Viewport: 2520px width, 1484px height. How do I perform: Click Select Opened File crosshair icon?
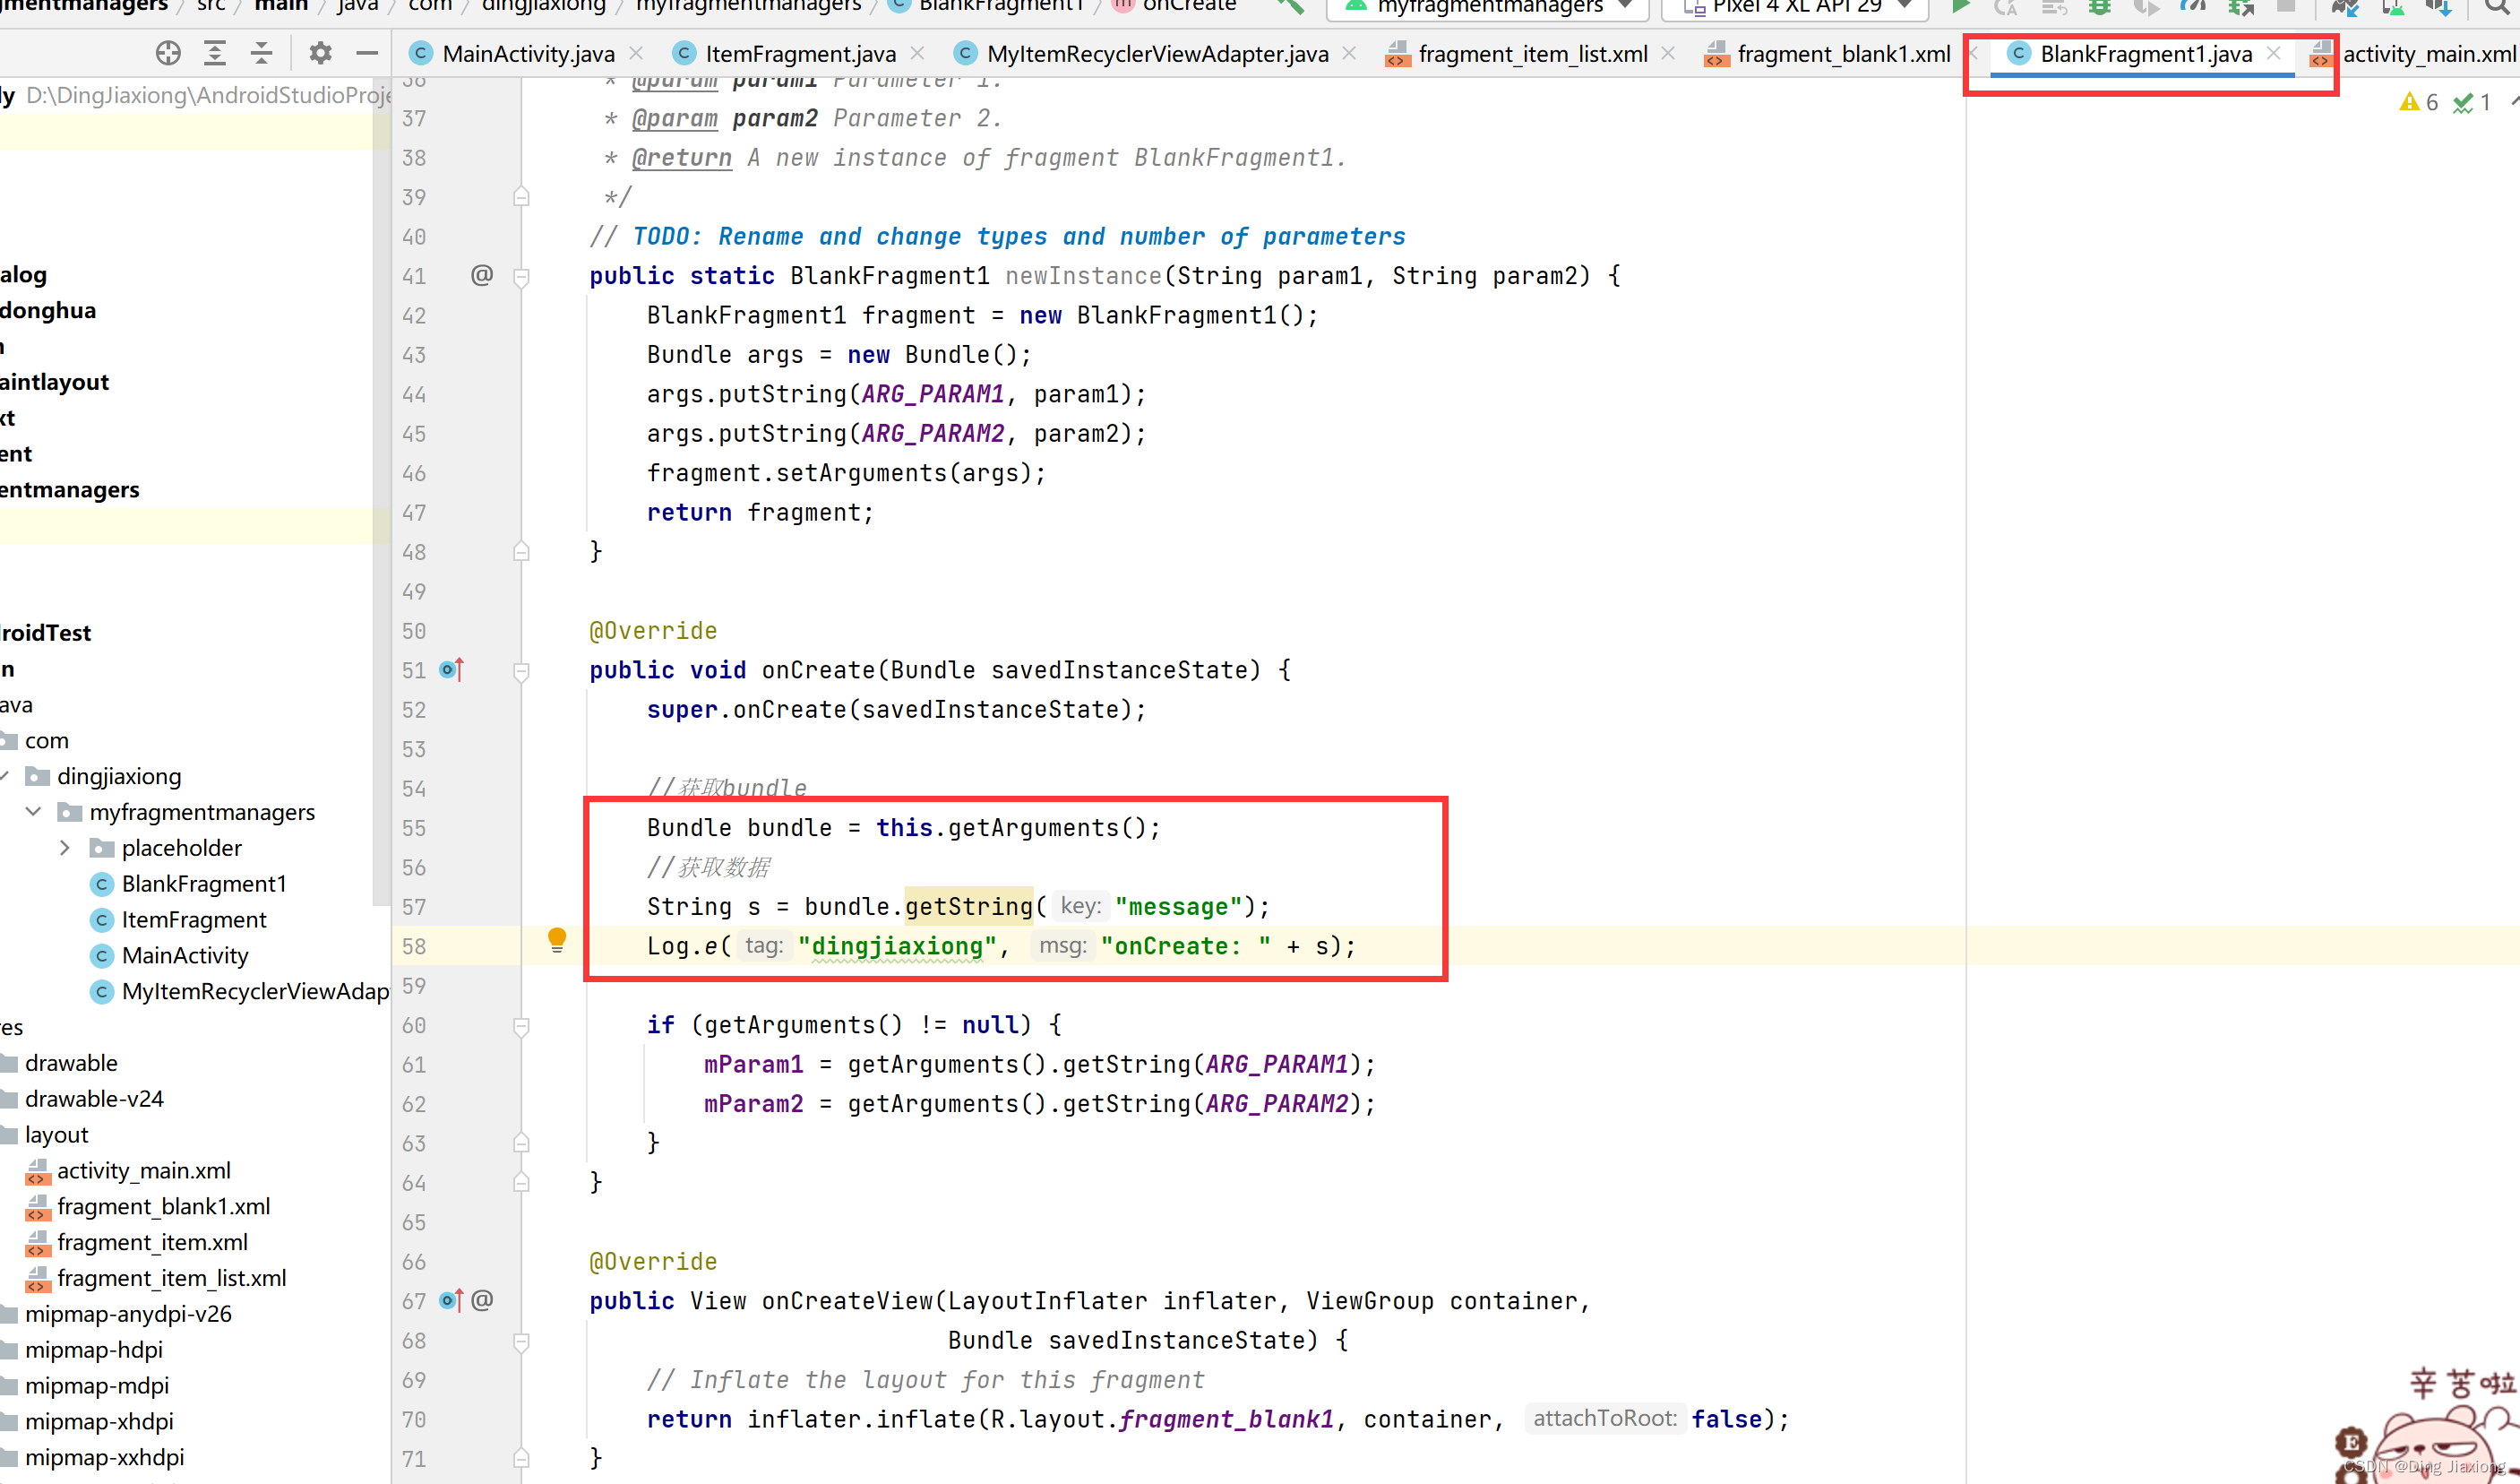pyautogui.click(x=168, y=53)
